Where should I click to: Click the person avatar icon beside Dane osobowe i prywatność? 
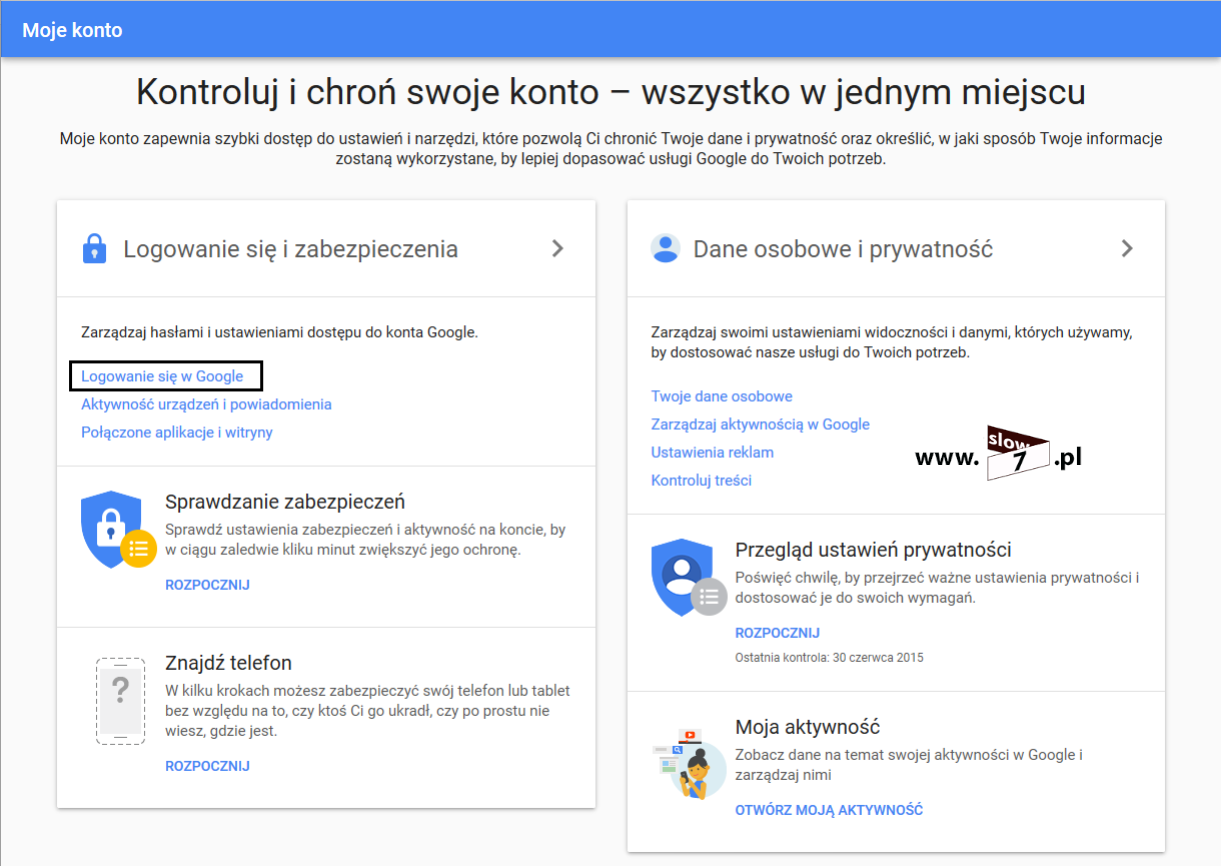[665, 249]
